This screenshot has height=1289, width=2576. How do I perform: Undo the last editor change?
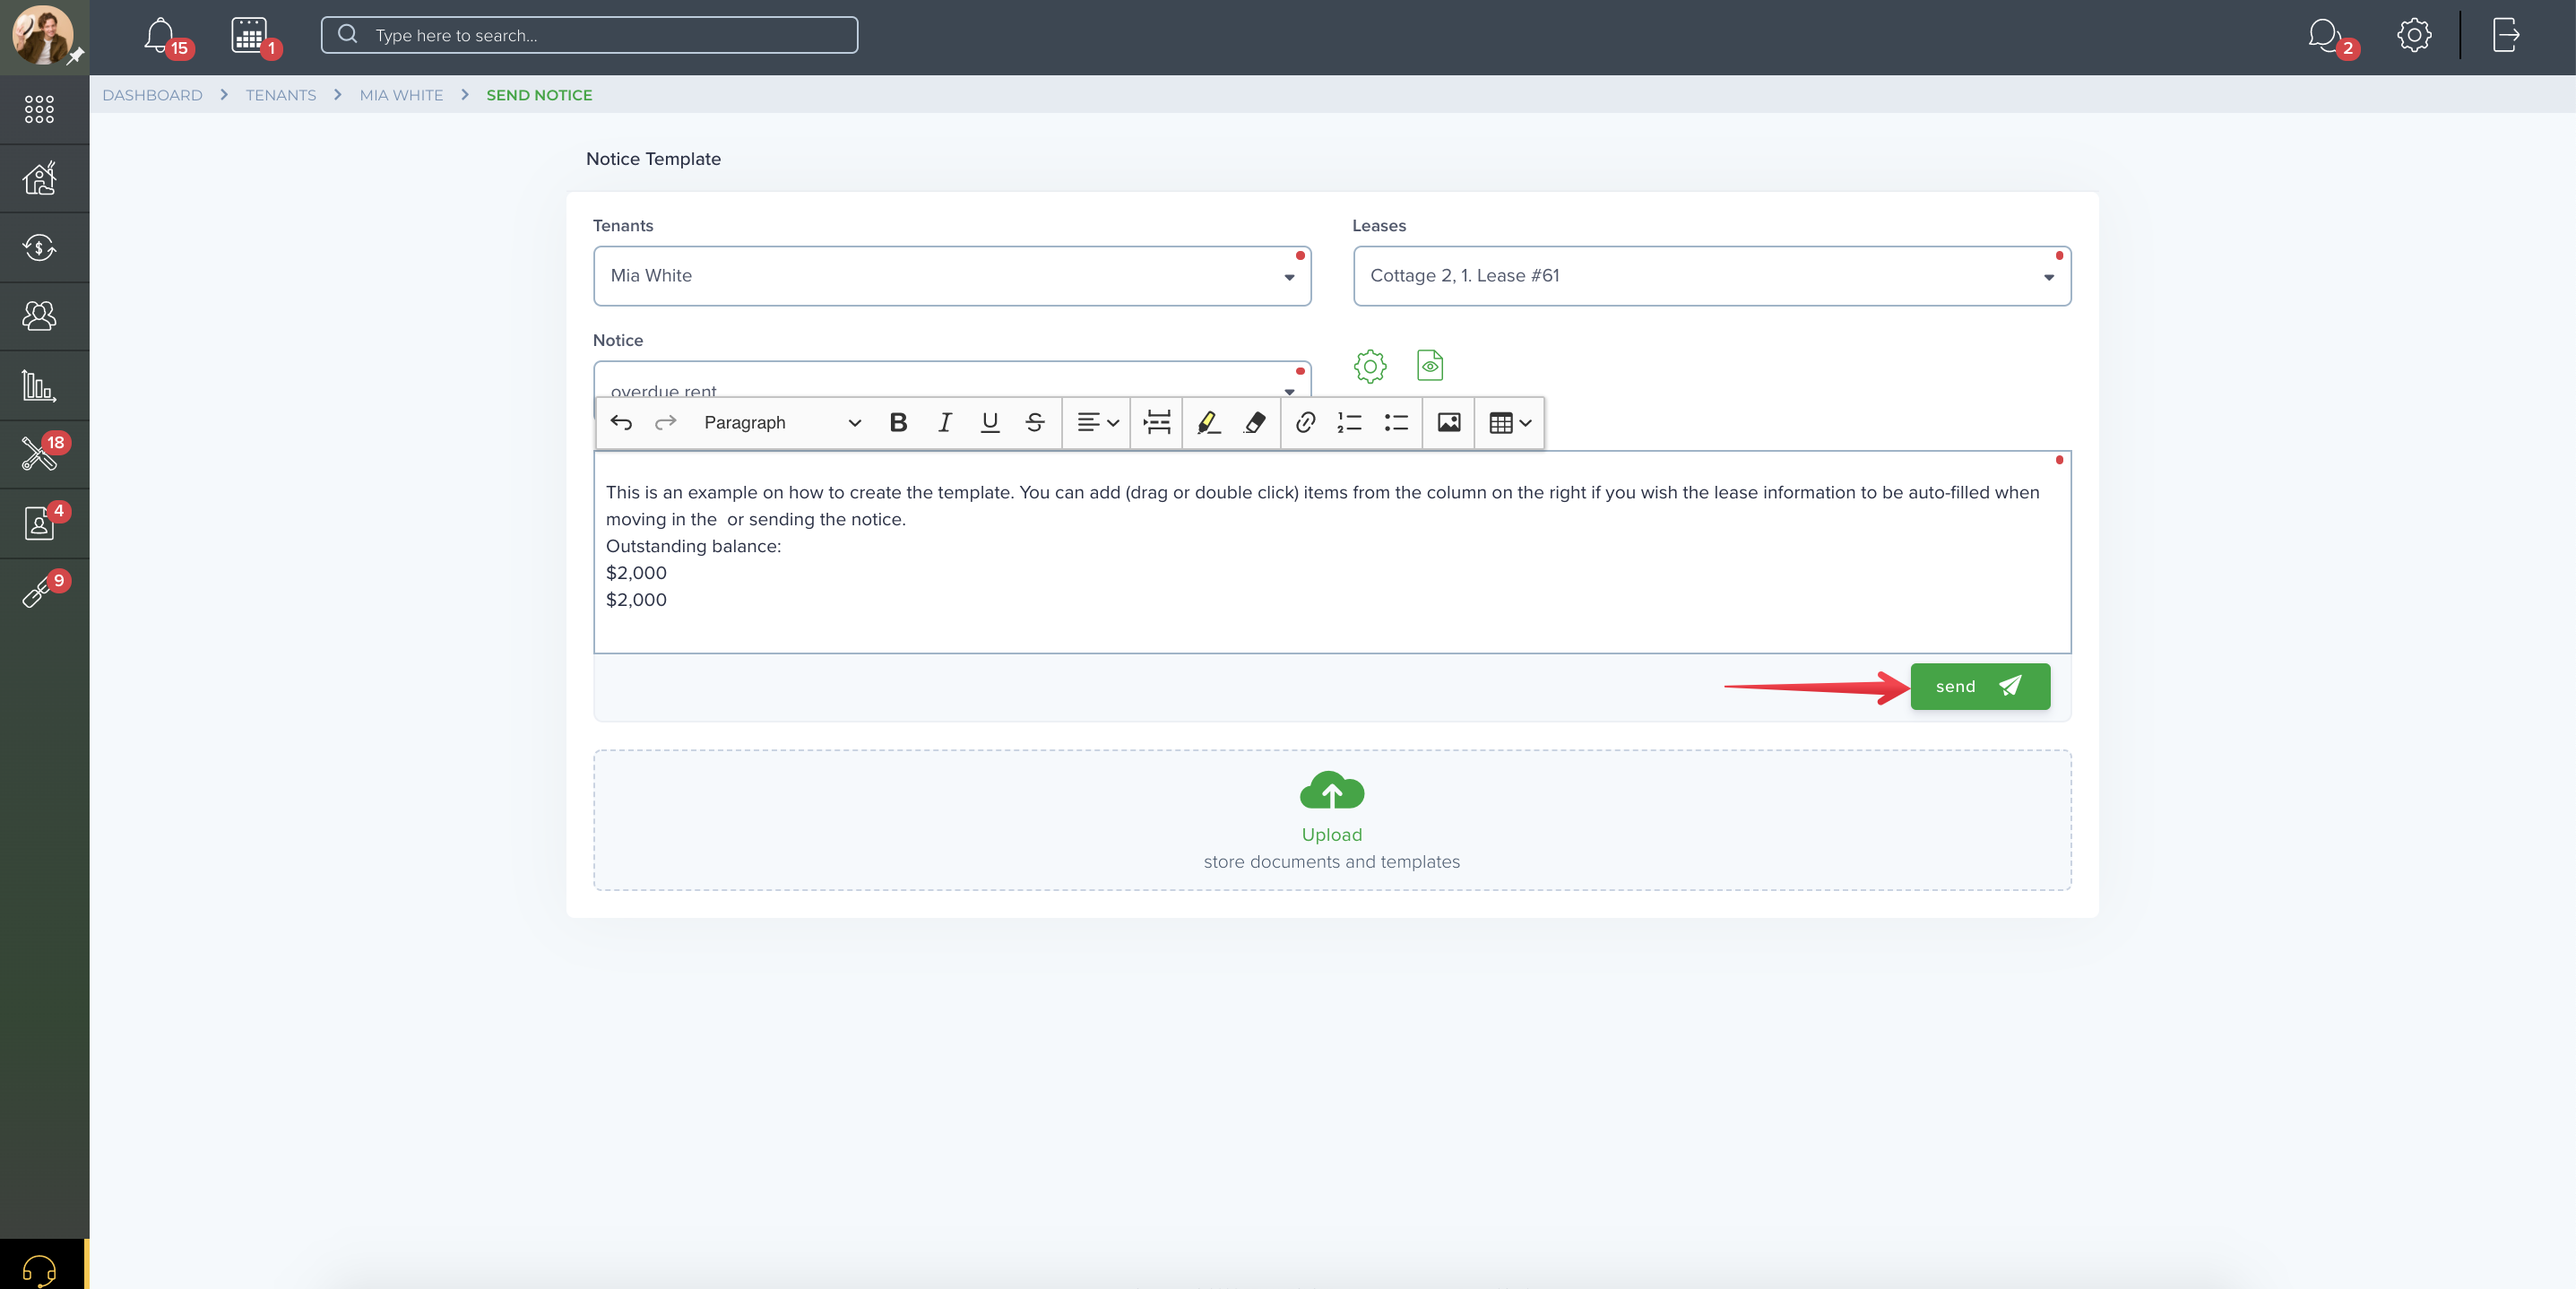[x=621, y=423]
